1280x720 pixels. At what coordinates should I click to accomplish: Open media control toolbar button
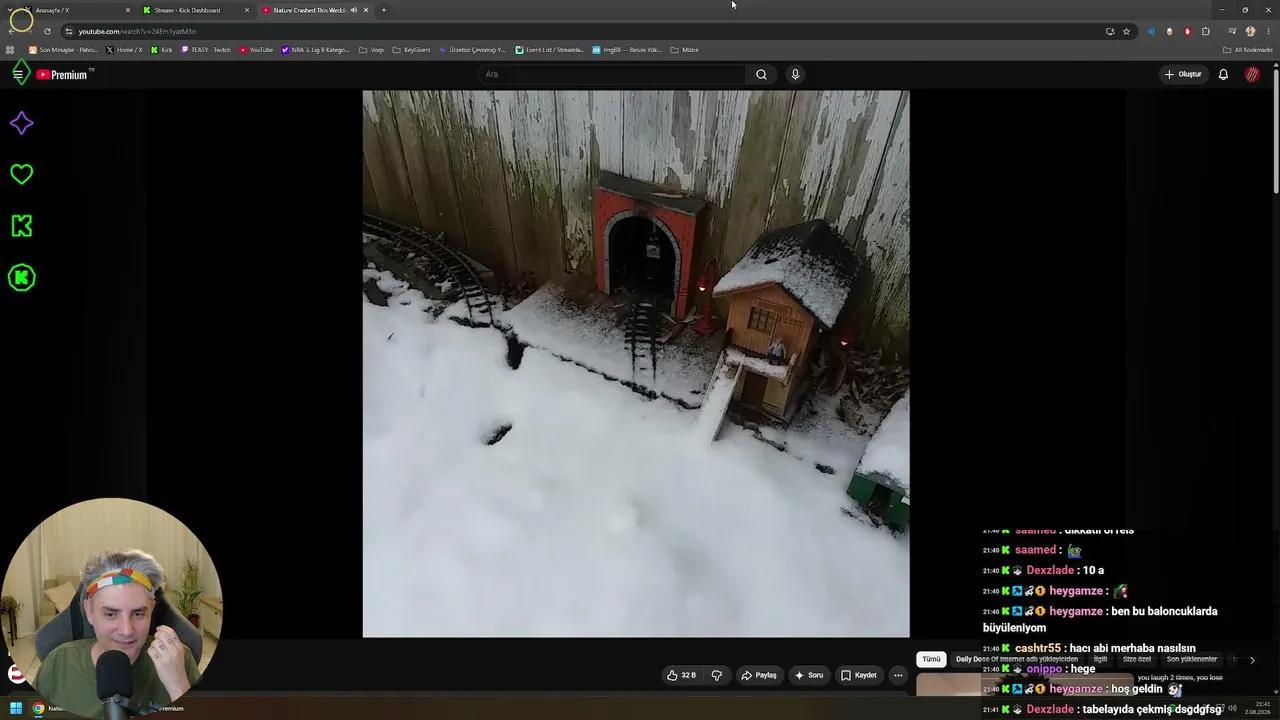[x=1232, y=31]
